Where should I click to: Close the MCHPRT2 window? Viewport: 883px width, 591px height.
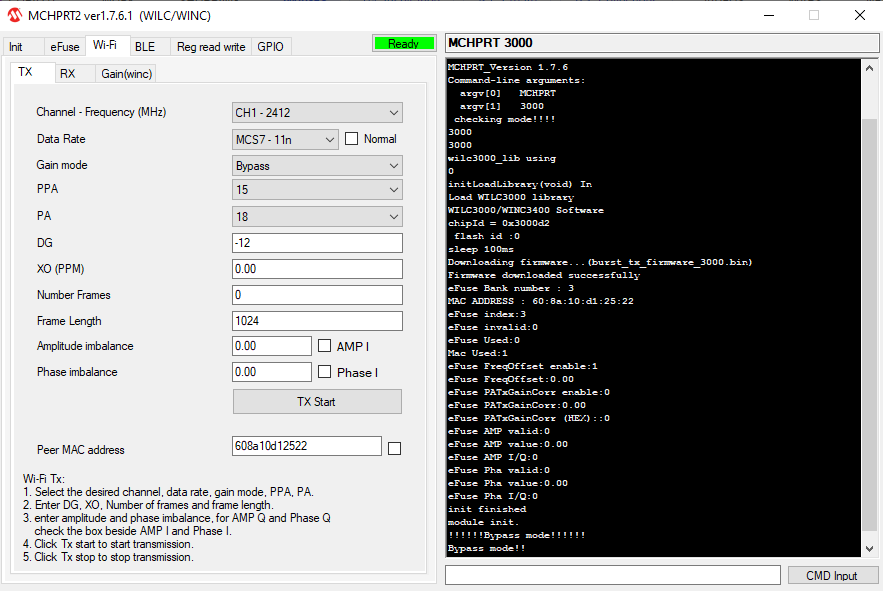[859, 15]
